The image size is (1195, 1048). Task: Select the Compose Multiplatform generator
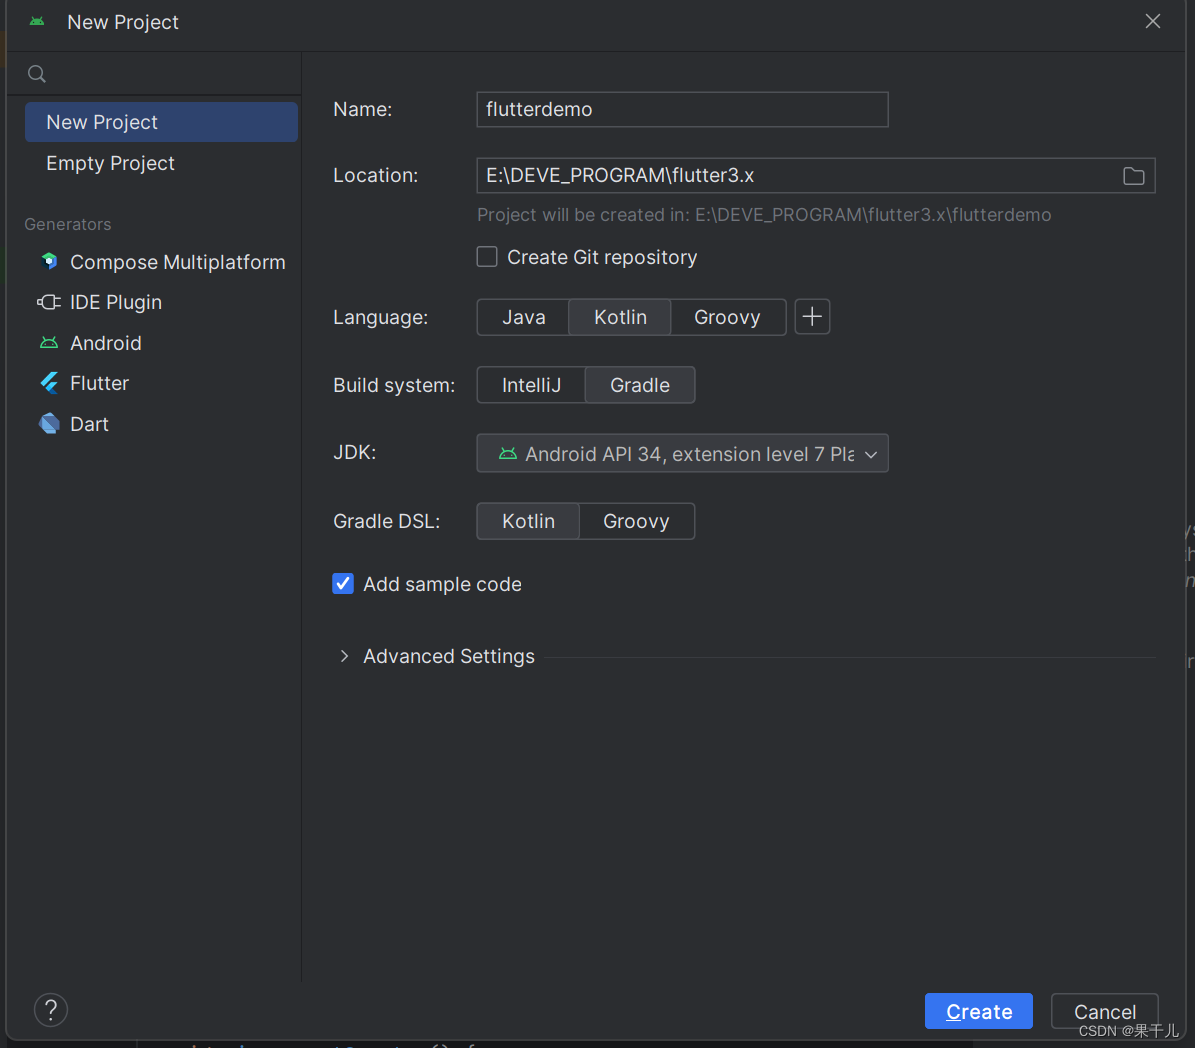[x=162, y=262]
